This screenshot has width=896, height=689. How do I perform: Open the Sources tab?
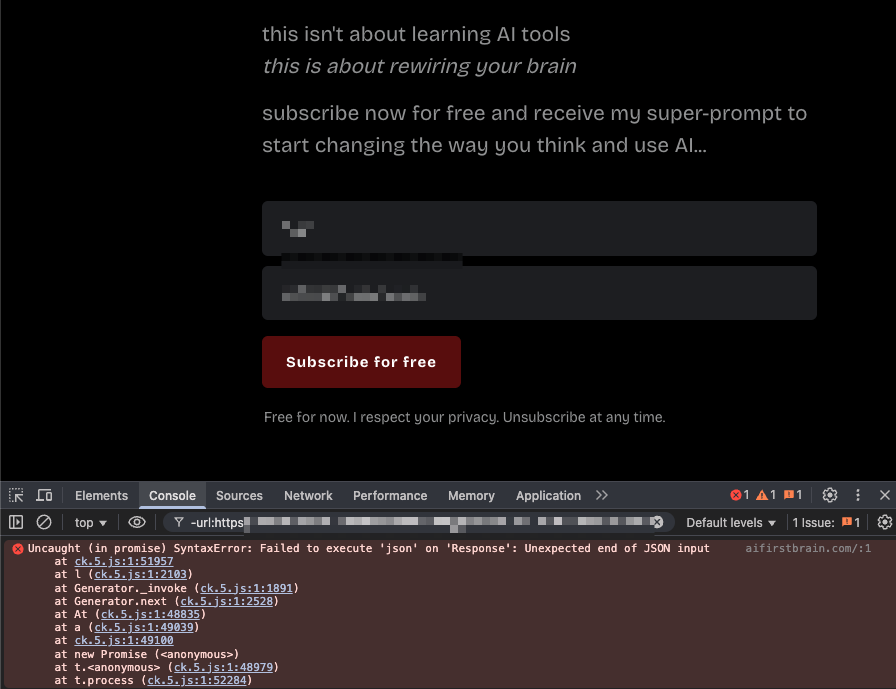pyautogui.click(x=239, y=495)
